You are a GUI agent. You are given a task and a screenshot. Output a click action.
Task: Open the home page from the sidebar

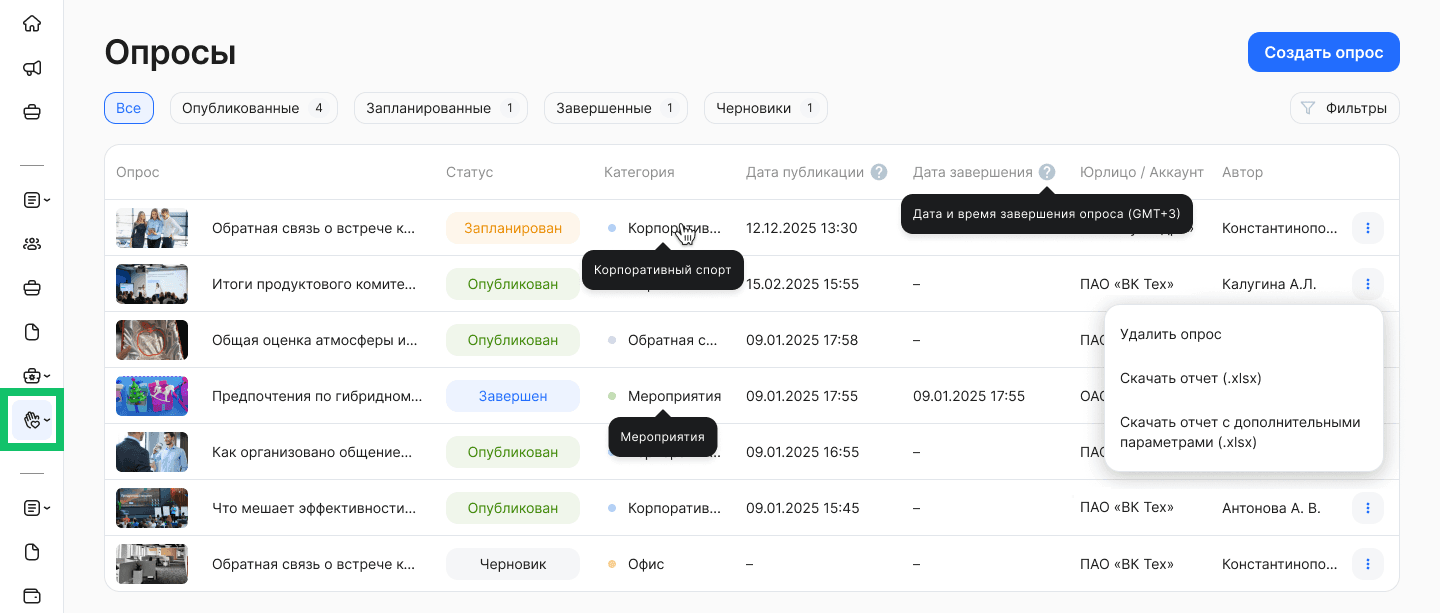coord(32,22)
